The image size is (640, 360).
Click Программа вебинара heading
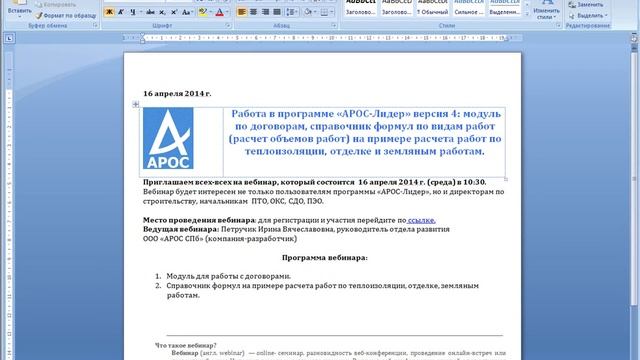324,258
